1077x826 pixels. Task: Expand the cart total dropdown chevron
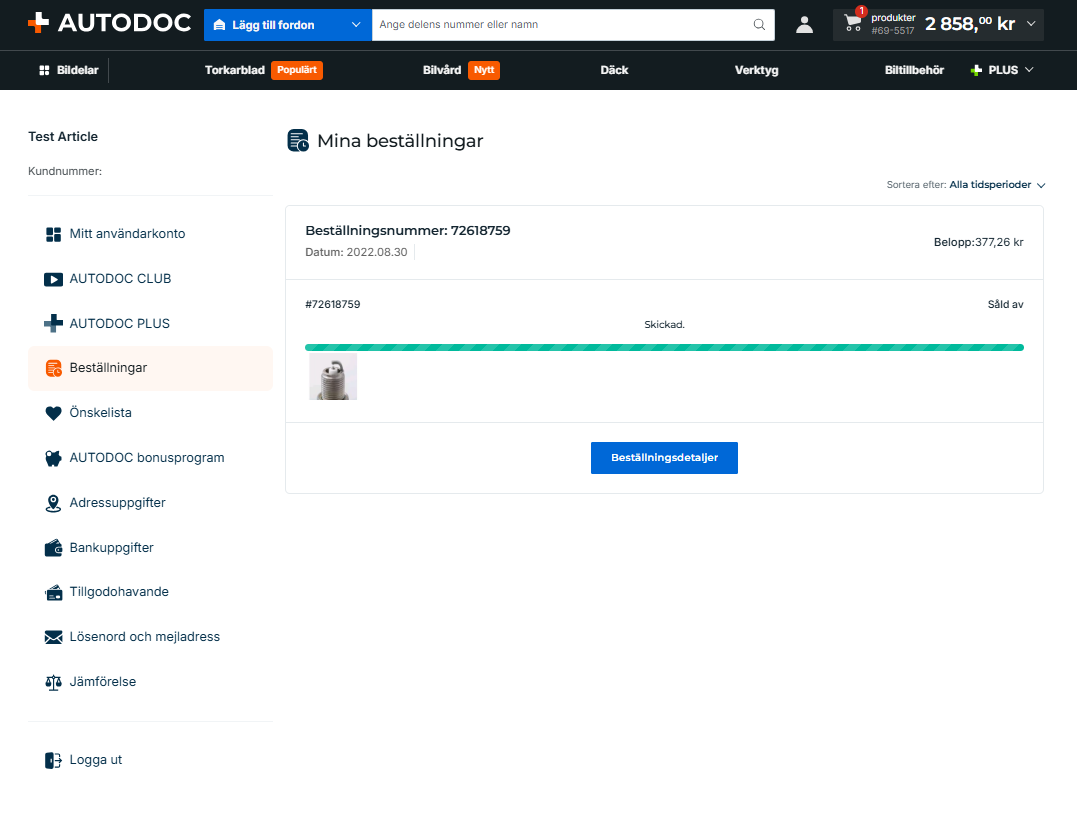pyautogui.click(x=1031, y=23)
